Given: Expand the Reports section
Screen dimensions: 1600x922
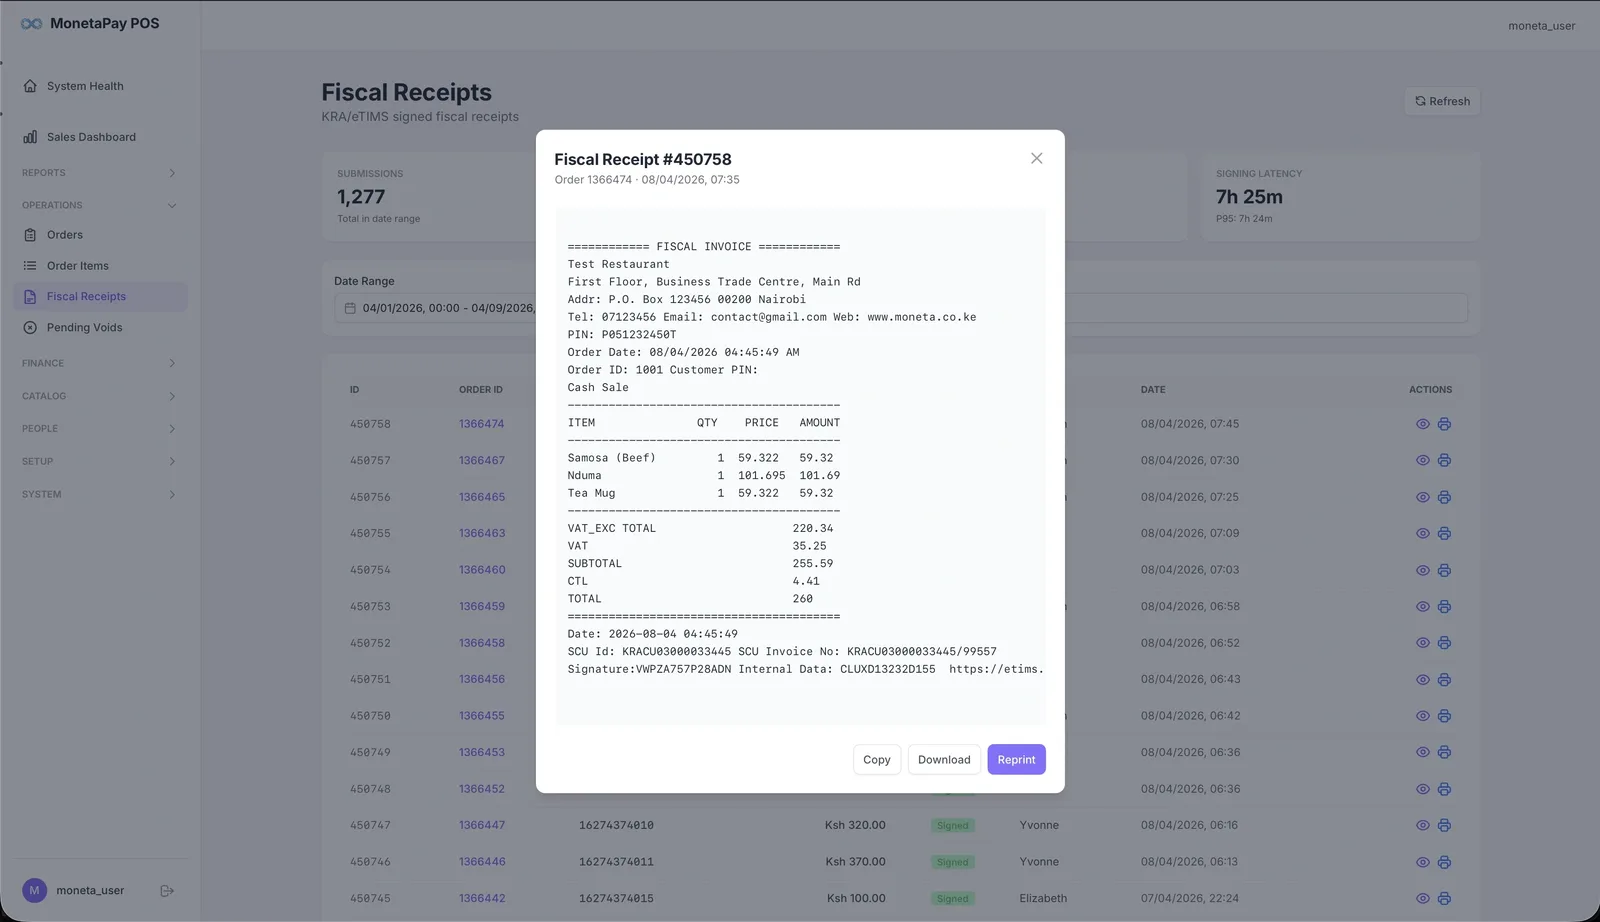Looking at the screenshot, I should [x=100, y=173].
